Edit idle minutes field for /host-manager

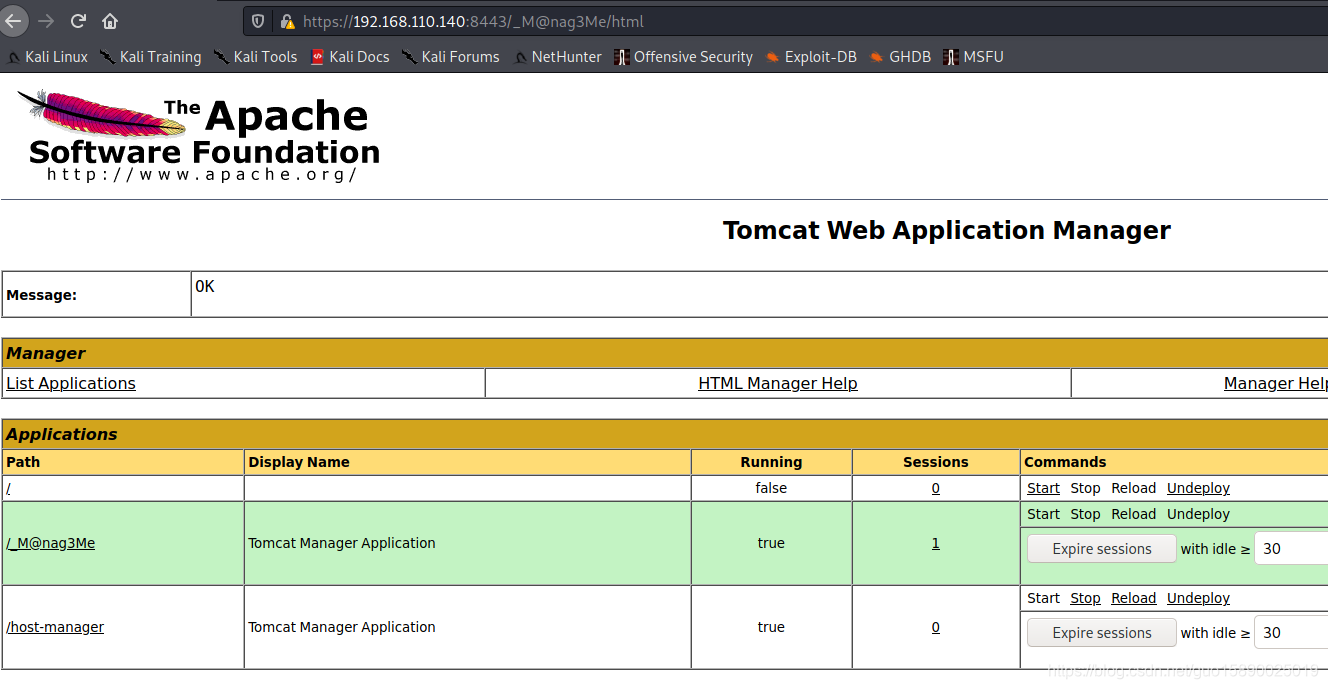pyautogui.click(x=1291, y=633)
